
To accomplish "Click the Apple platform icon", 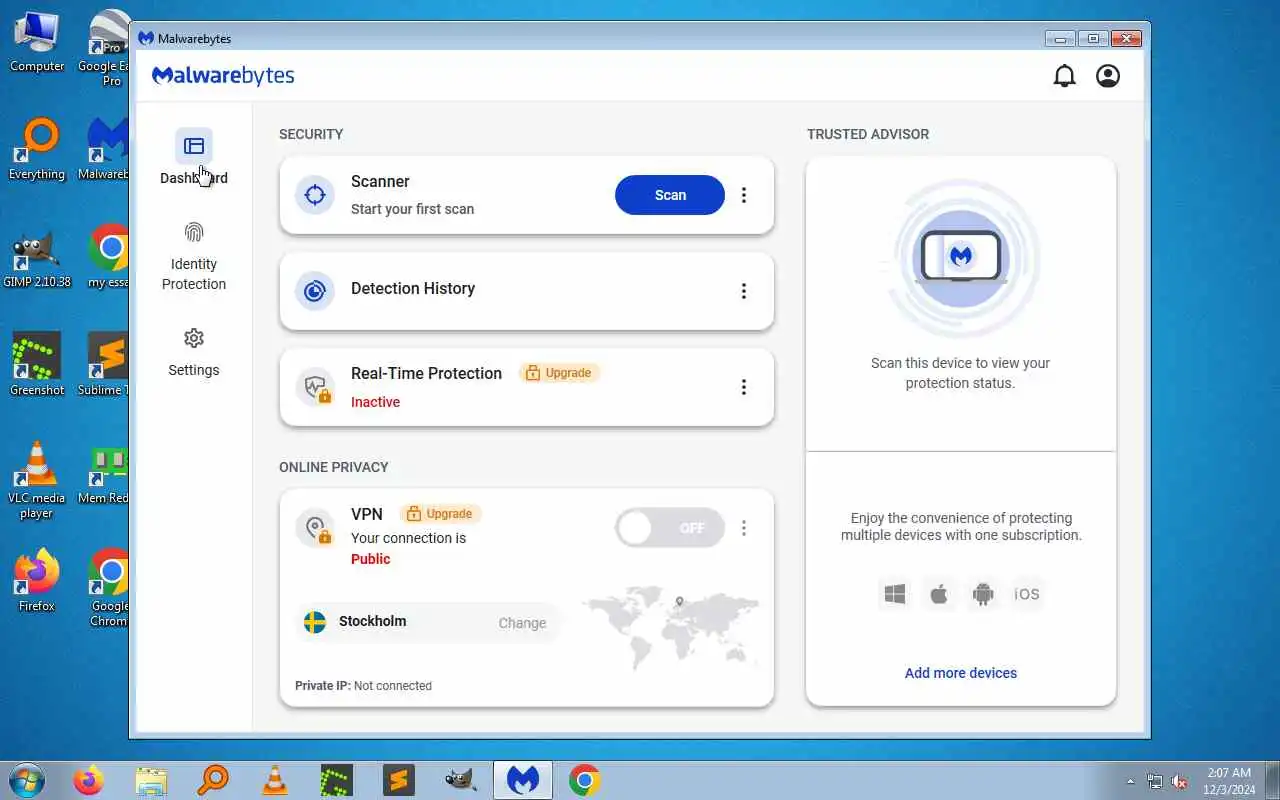I will (939, 594).
